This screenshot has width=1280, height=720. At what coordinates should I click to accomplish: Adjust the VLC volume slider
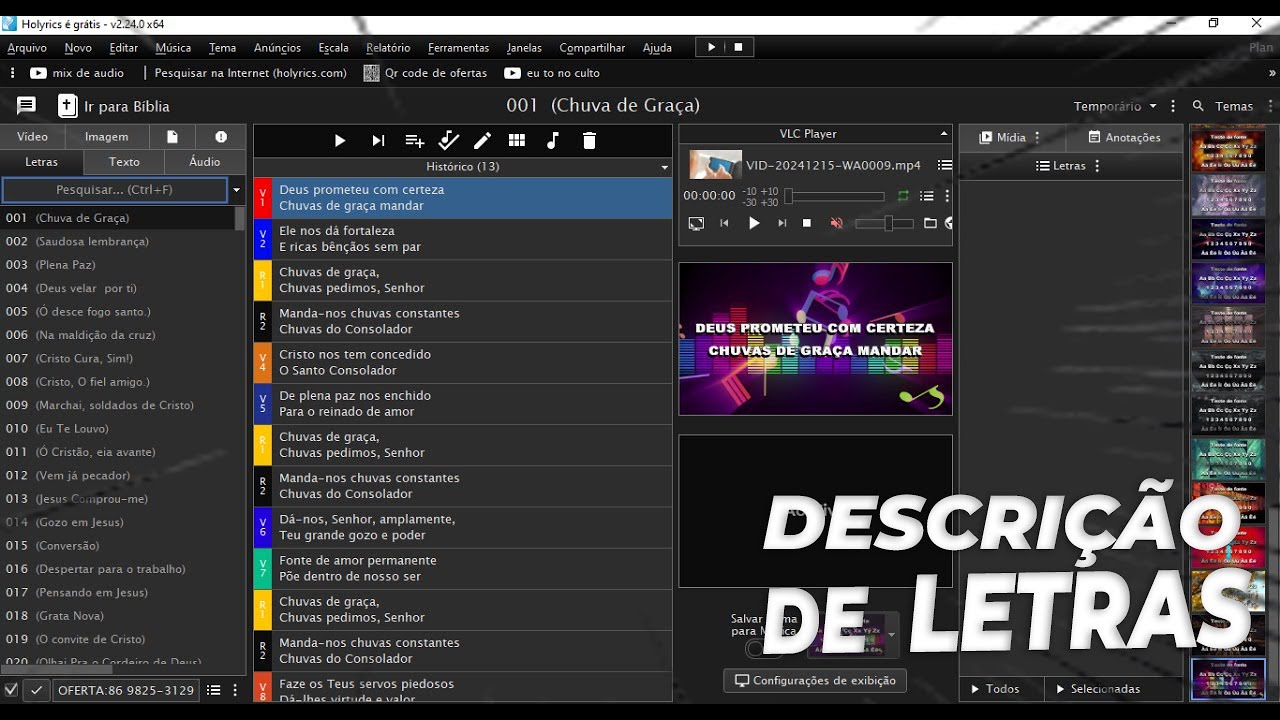885,223
